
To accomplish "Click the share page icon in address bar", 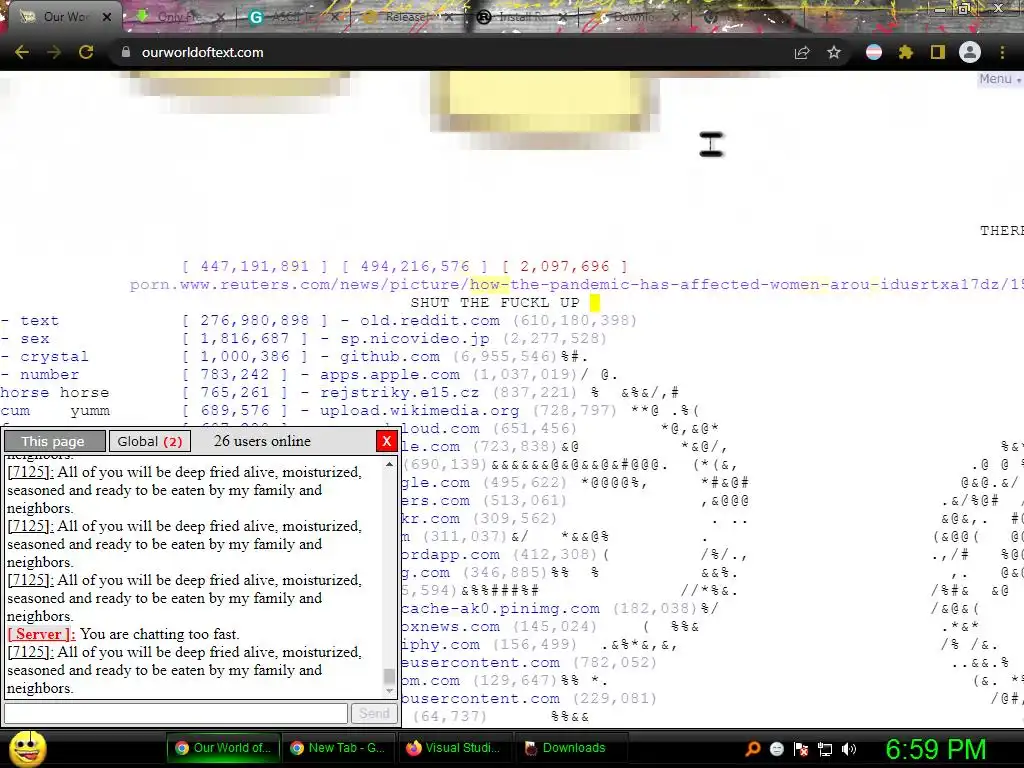I will [802, 52].
